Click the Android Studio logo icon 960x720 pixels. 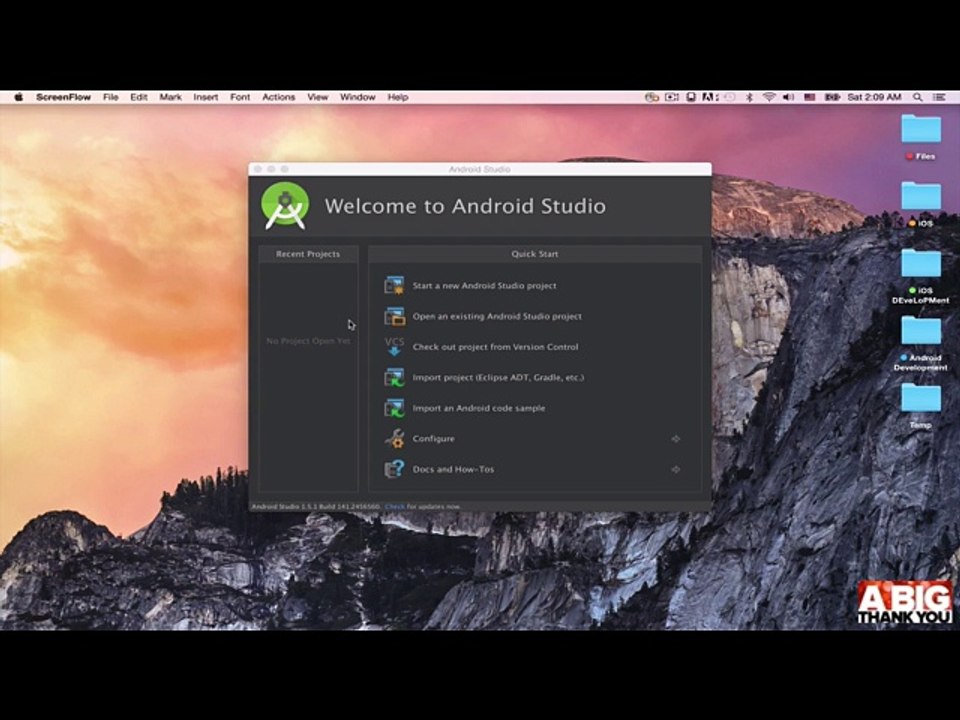click(285, 206)
